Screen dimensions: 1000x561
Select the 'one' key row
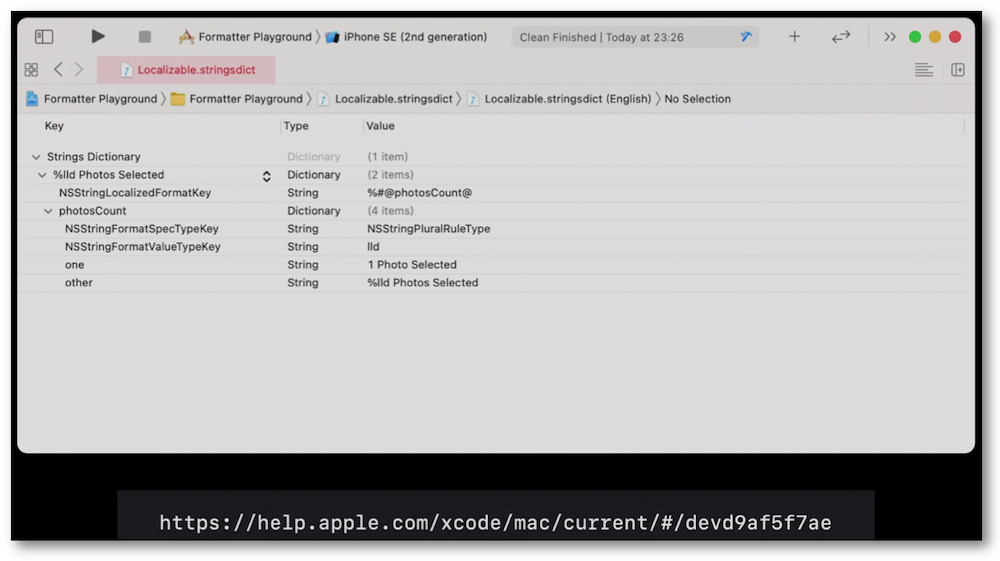click(74, 265)
